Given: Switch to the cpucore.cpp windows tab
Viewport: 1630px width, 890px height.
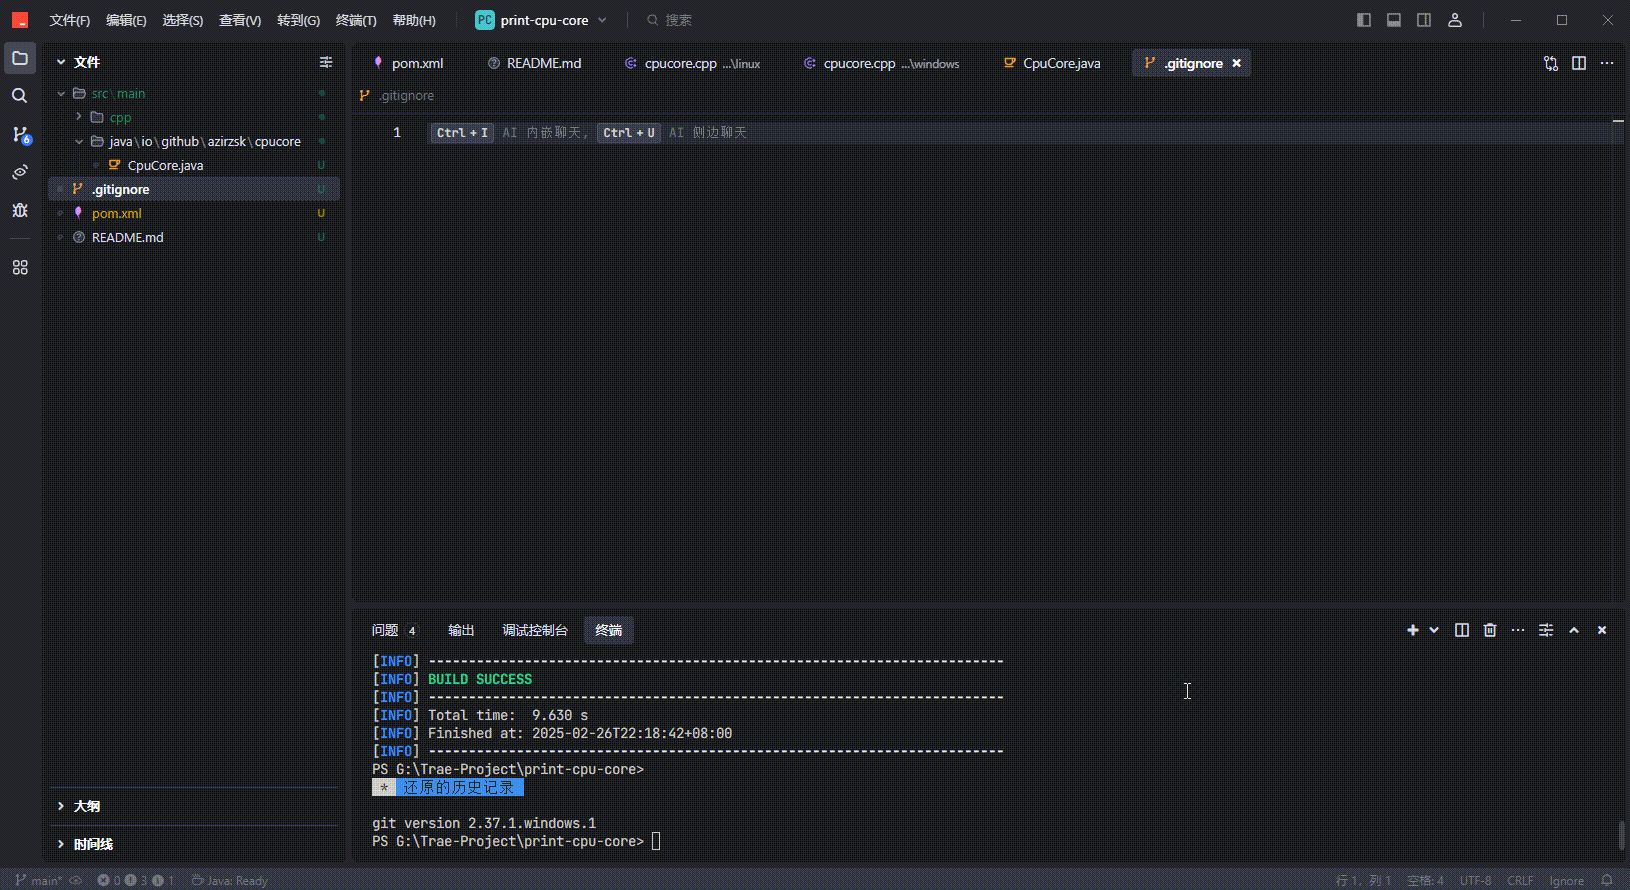Looking at the screenshot, I should (x=882, y=63).
